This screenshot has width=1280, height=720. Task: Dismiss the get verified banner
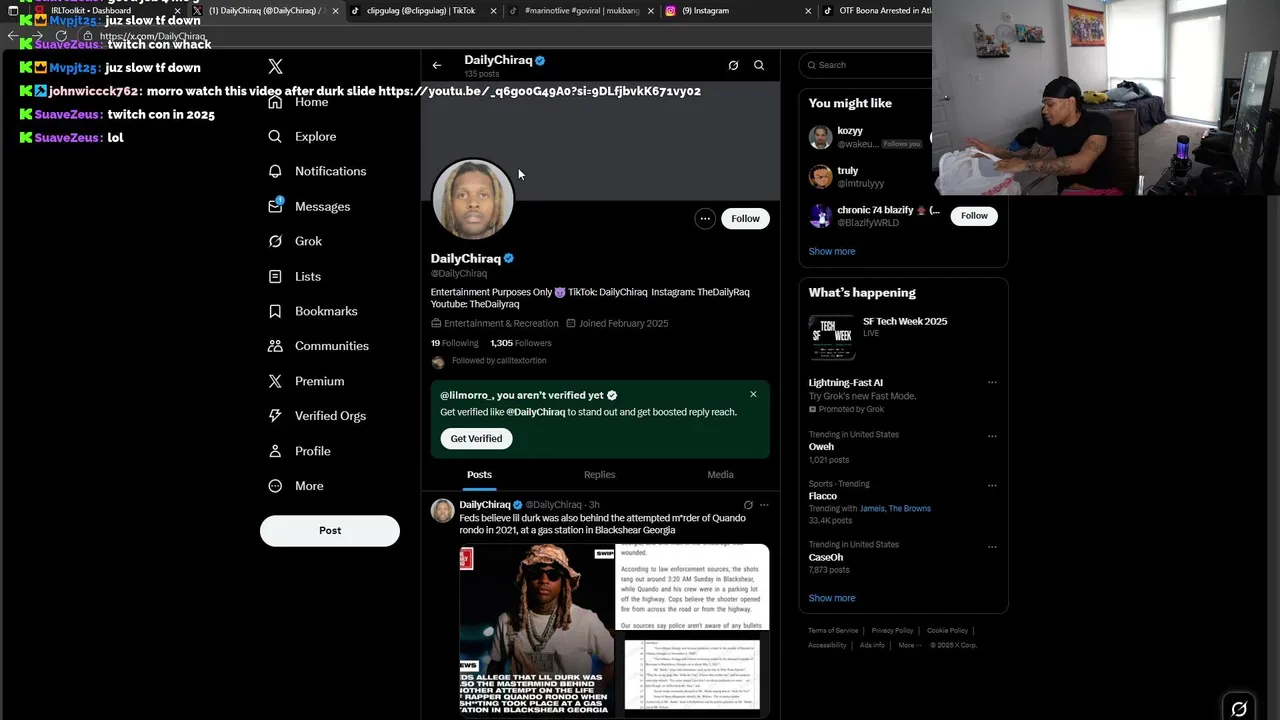[753, 394]
